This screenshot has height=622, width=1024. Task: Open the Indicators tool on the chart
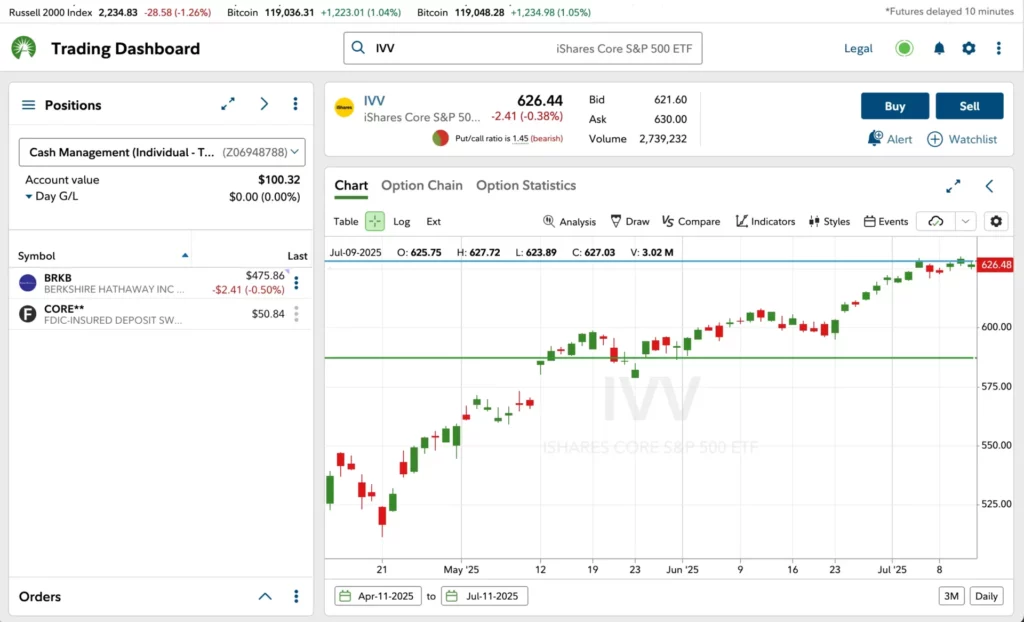pos(765,221)
